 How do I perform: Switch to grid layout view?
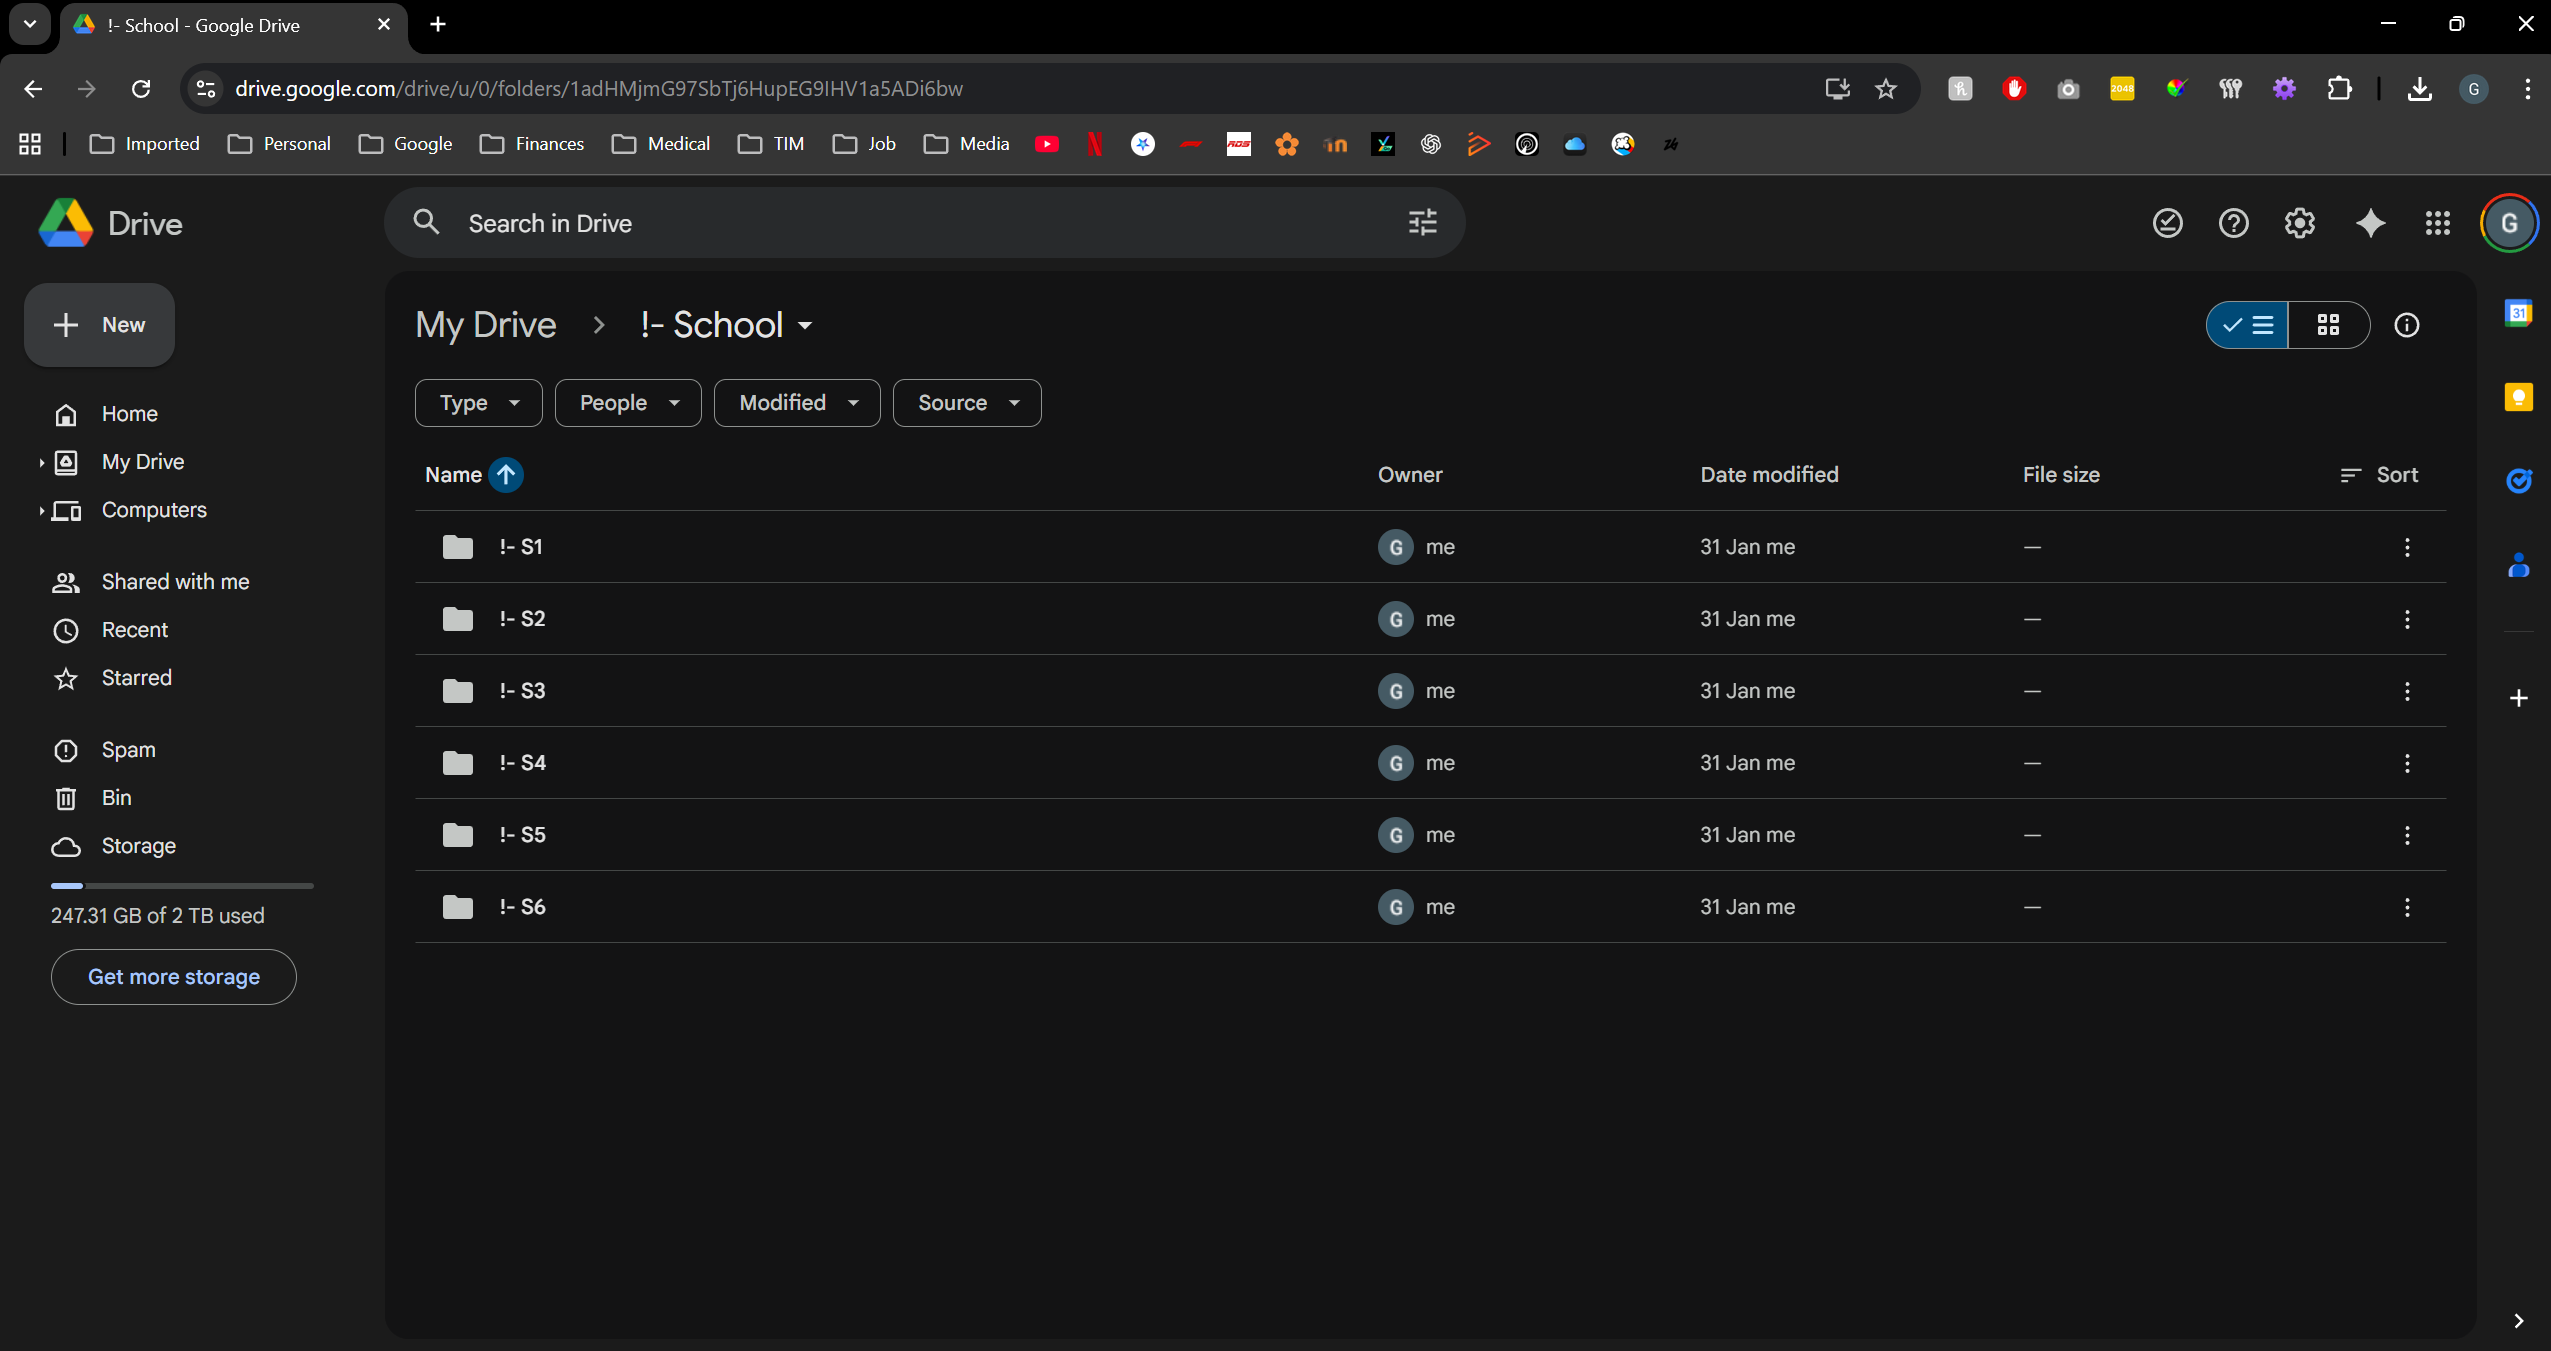click(x=2328, y=325)
